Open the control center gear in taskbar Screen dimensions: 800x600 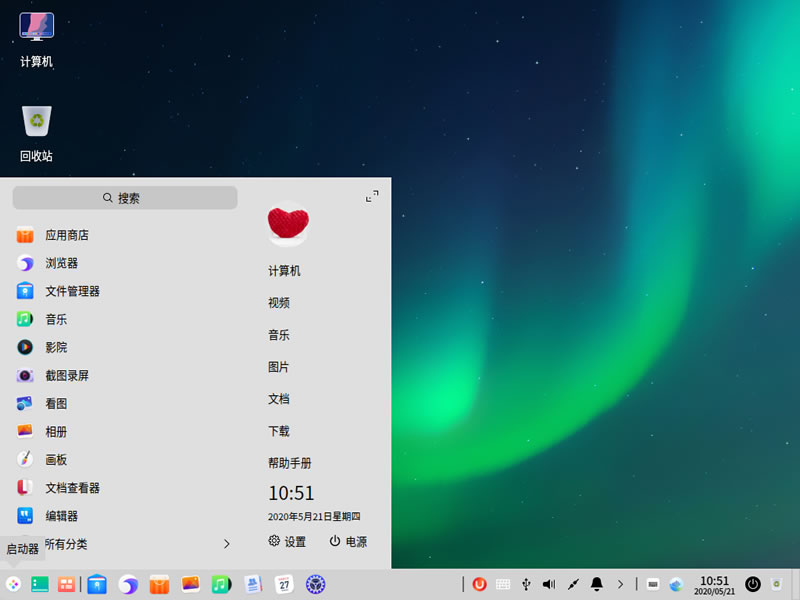[x=316, y=584]
